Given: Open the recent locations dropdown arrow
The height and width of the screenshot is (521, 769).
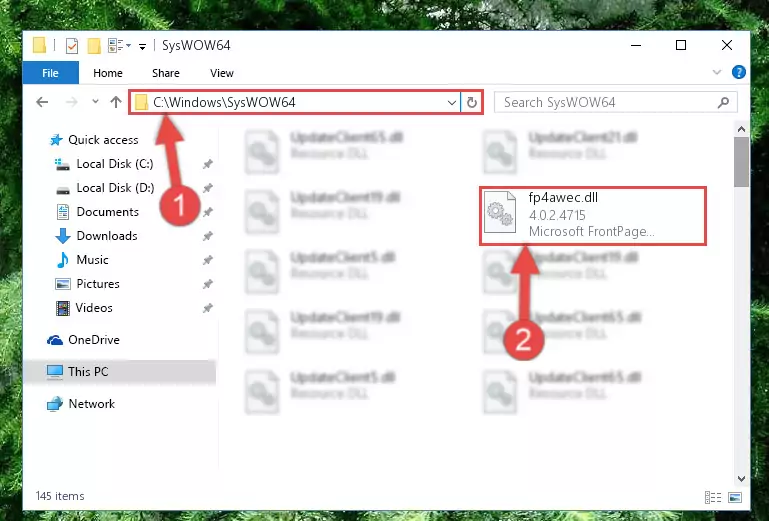Looking at the screenshot, I should (x=95, y=102).
